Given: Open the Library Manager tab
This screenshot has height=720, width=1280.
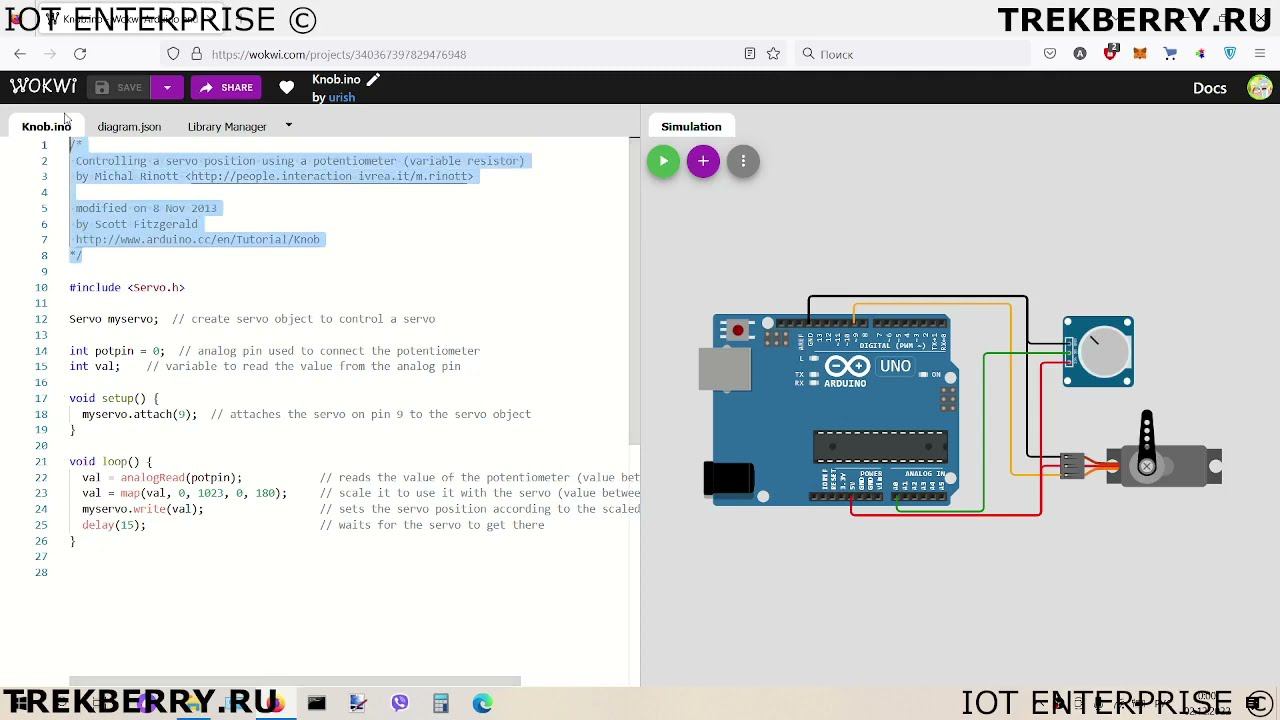Looking at the screenshot, I should pos(227,127).
